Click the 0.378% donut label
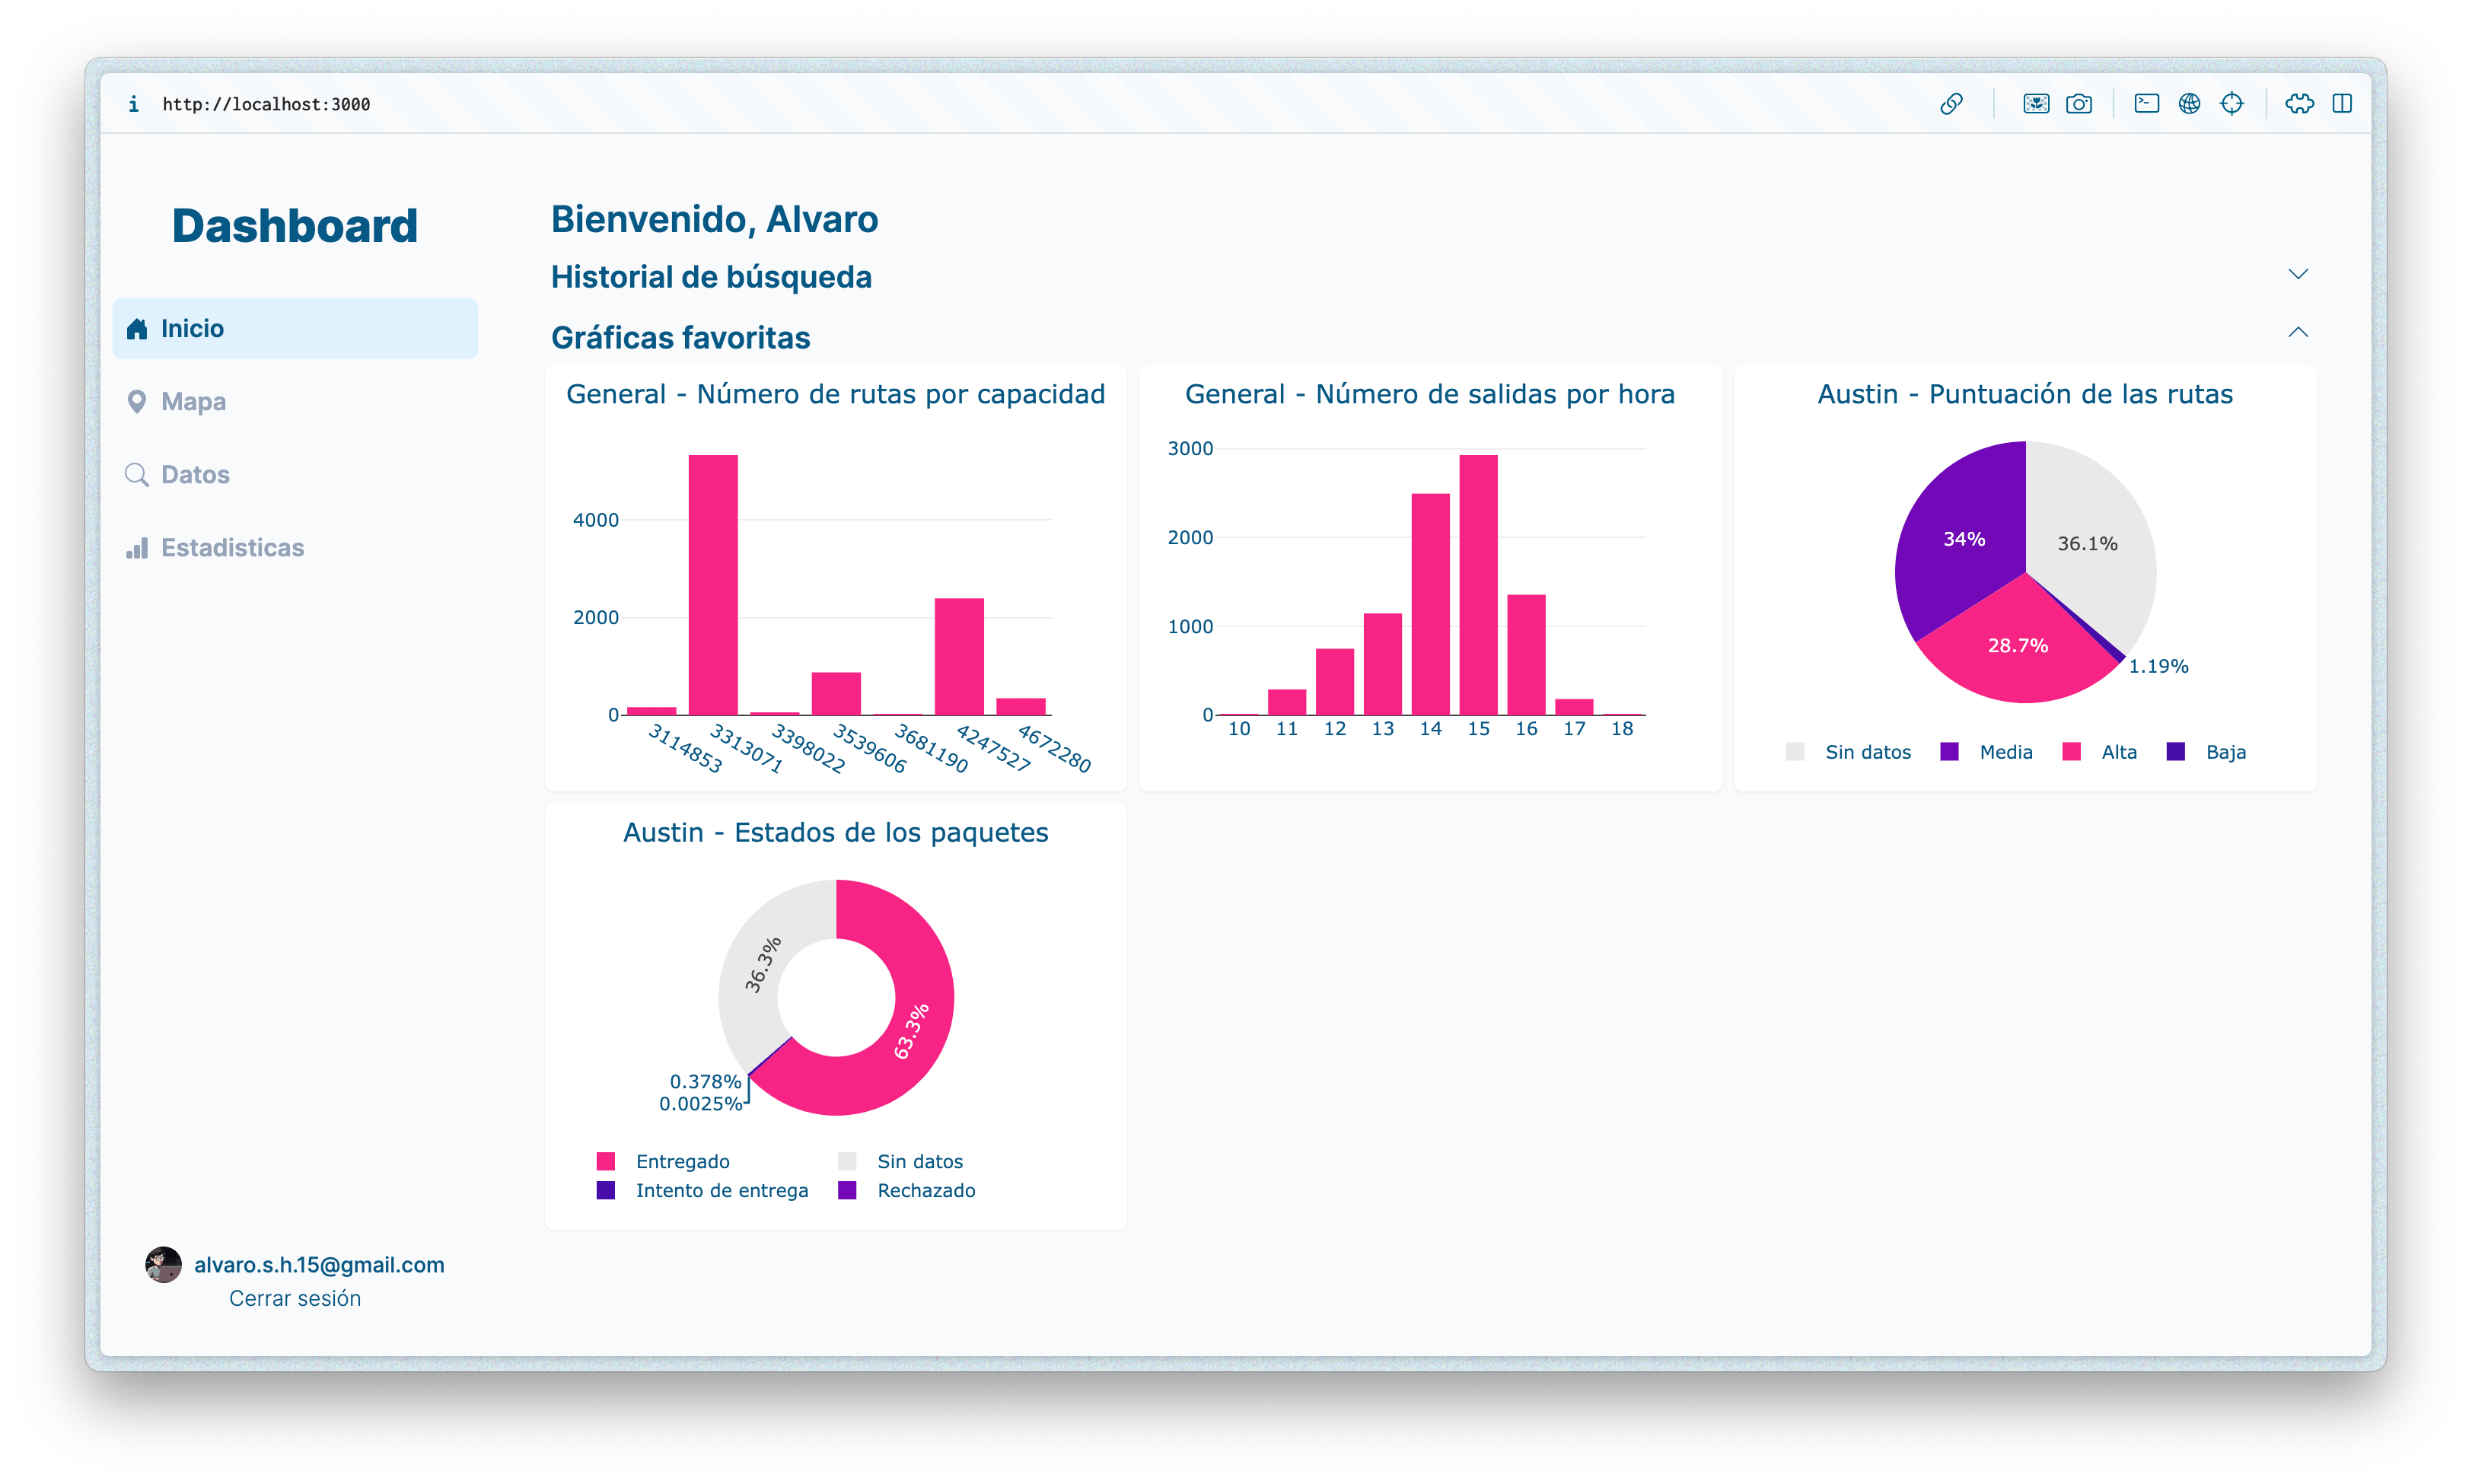 point(705,1081)
